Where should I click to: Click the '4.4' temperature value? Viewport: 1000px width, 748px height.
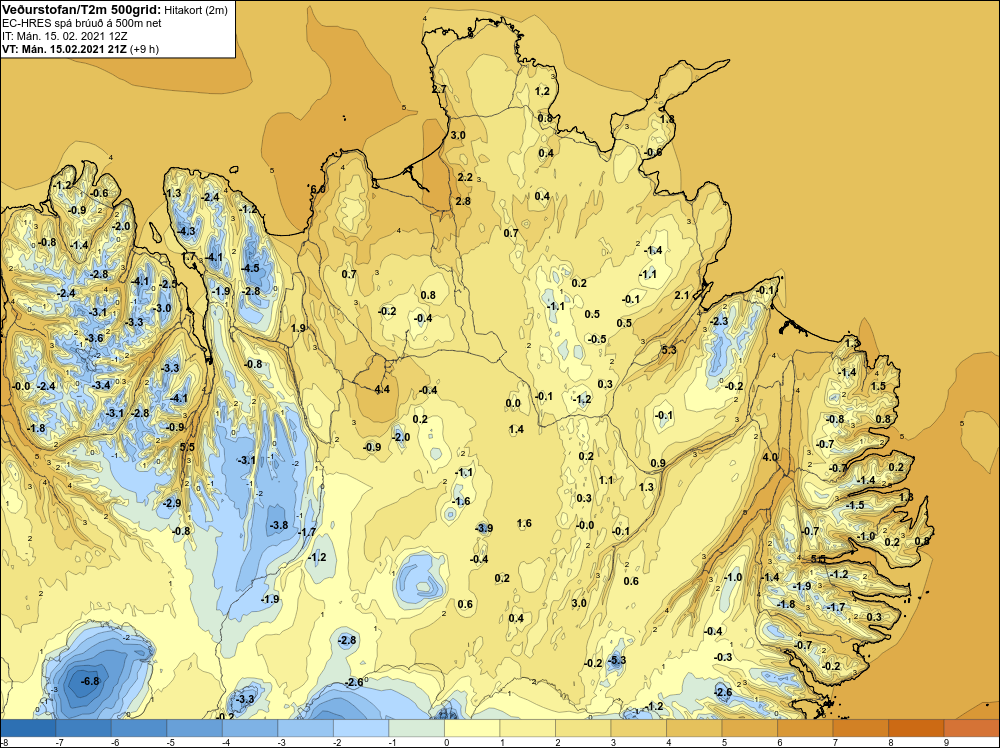click(382, 389)
